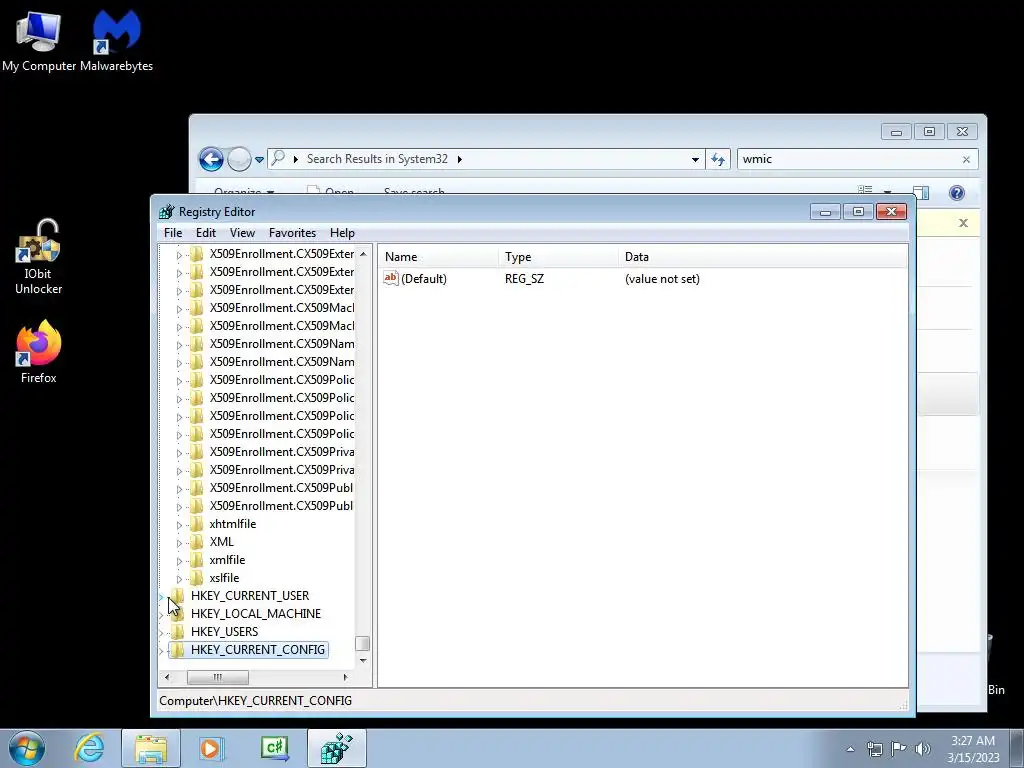Open the File menu in Registry Editor
This screenshot has width=1024, height=768.
click(173, 232)
